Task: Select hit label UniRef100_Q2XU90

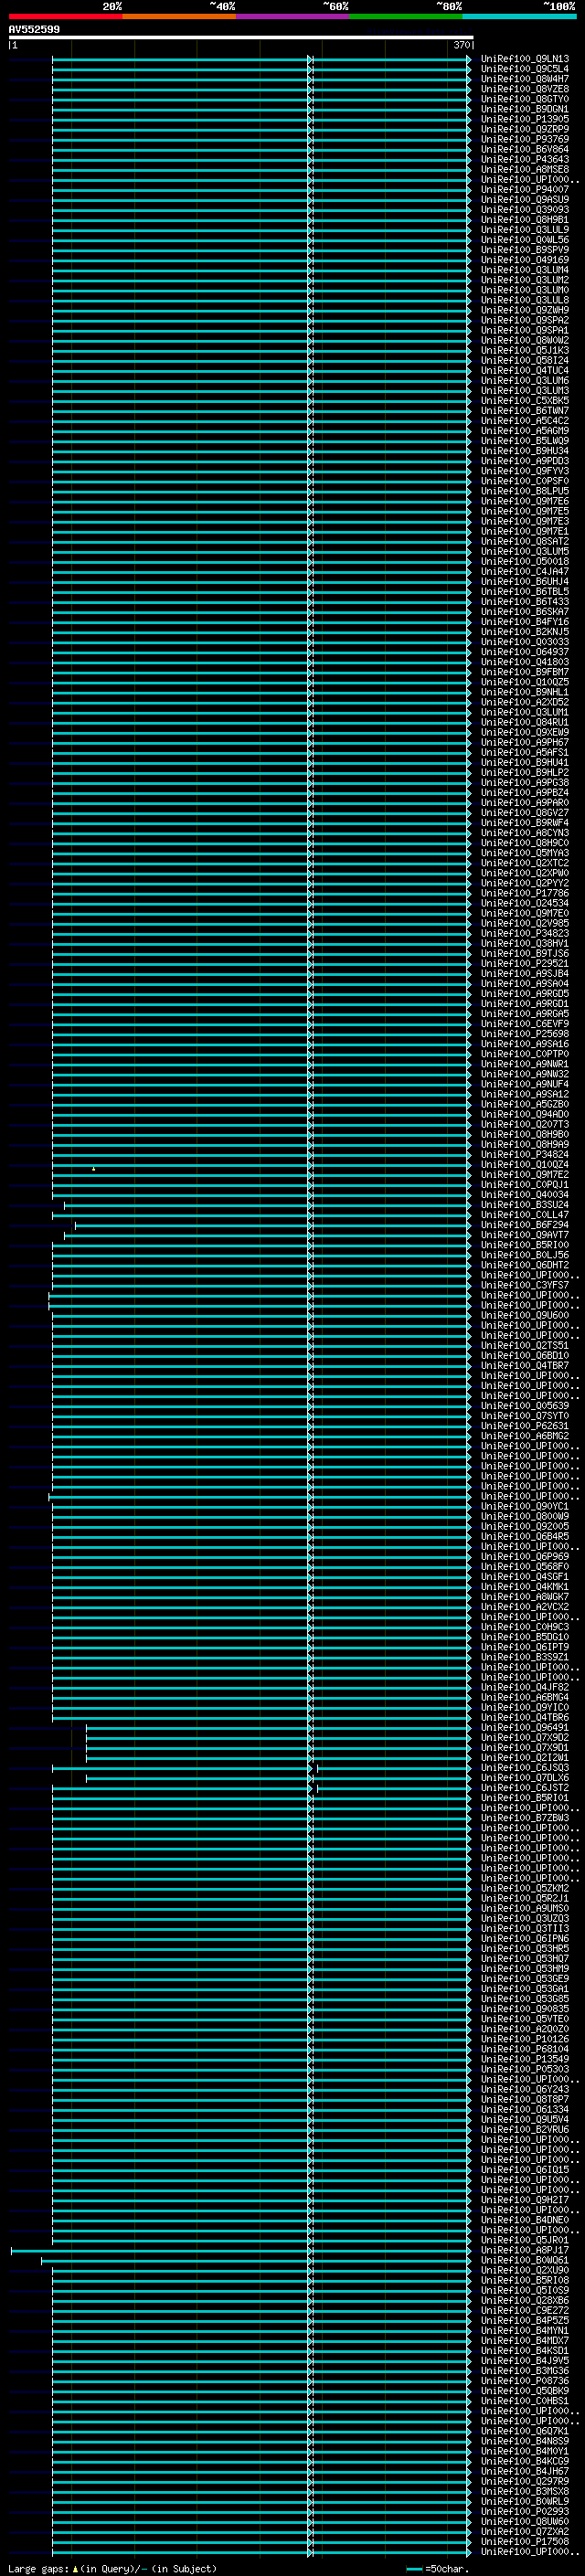Action: (x=525, y=2269)
